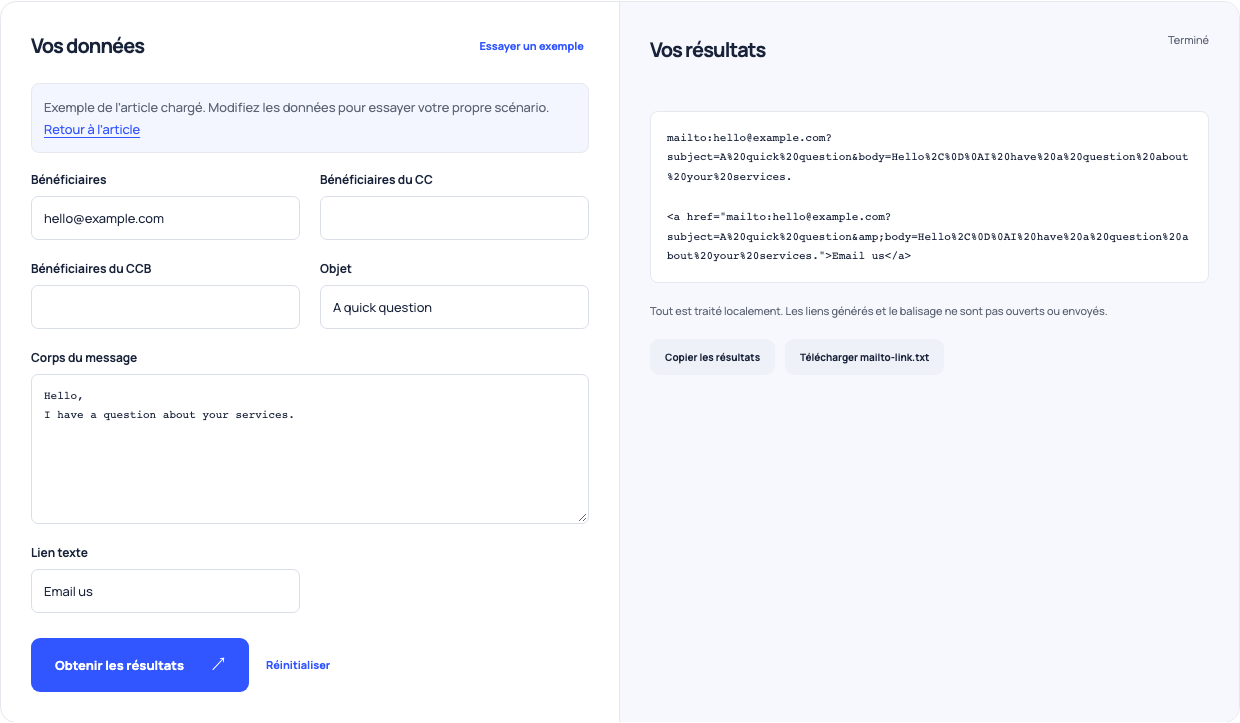Click Télécharger mailto-link.txt button
Image resolution: width=1240 pixels, height=723 pixels.
(864, 357)
